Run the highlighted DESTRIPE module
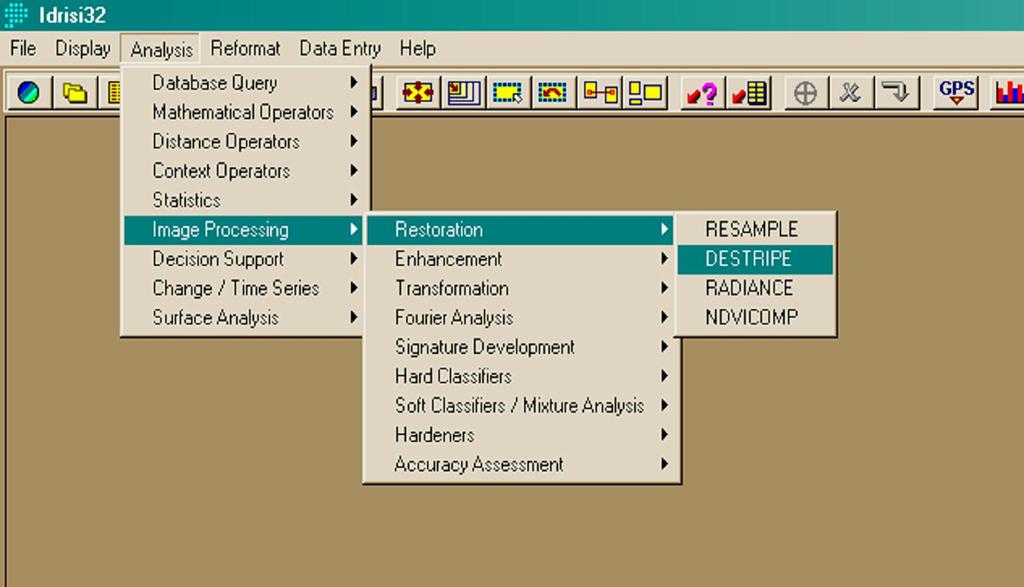This screenshot has height=587, width=1024. coord(755,259)
